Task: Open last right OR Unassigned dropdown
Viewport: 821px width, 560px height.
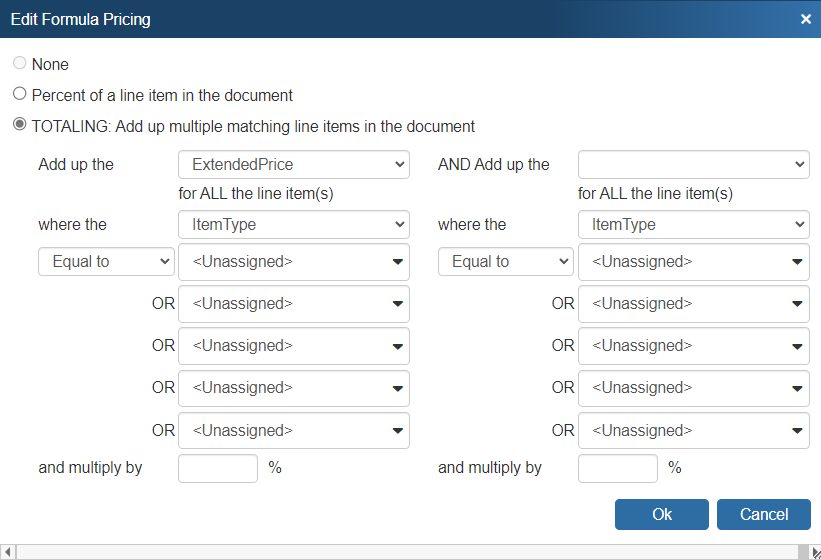Action: [693, 430]
